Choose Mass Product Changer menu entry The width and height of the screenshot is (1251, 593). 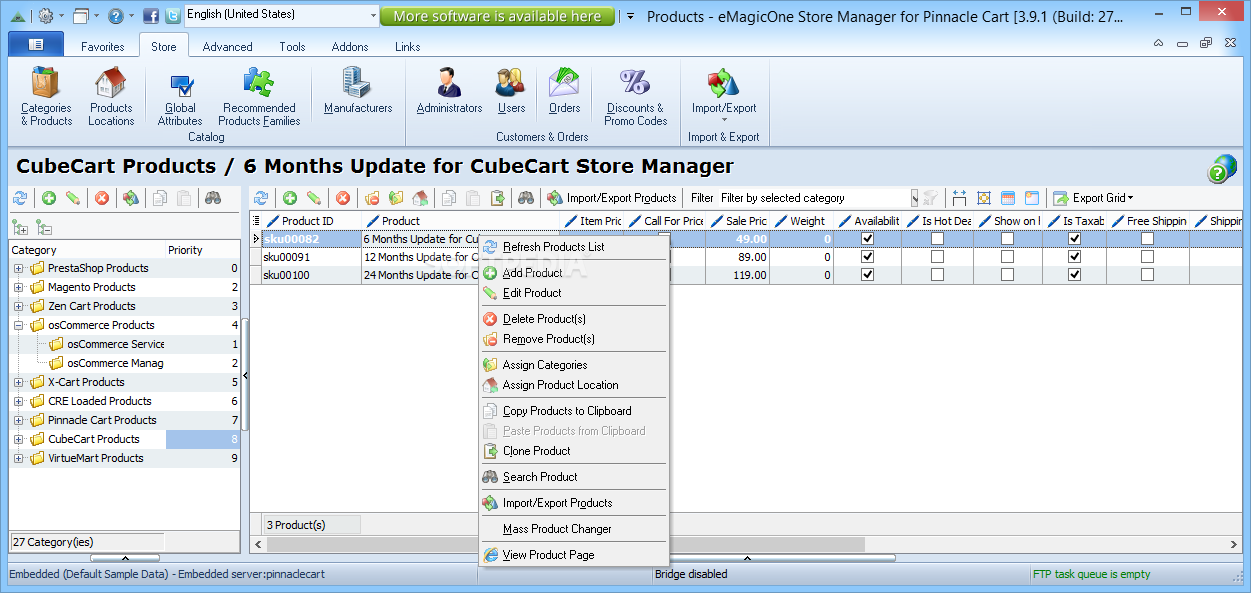tap(573, 529)
